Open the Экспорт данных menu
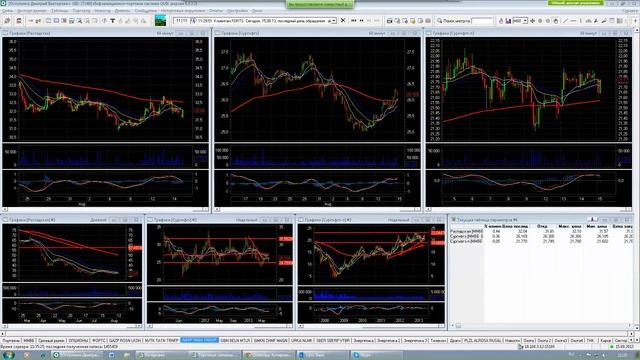The height and width of the screenshot is (360, 640). pos(32,11)
